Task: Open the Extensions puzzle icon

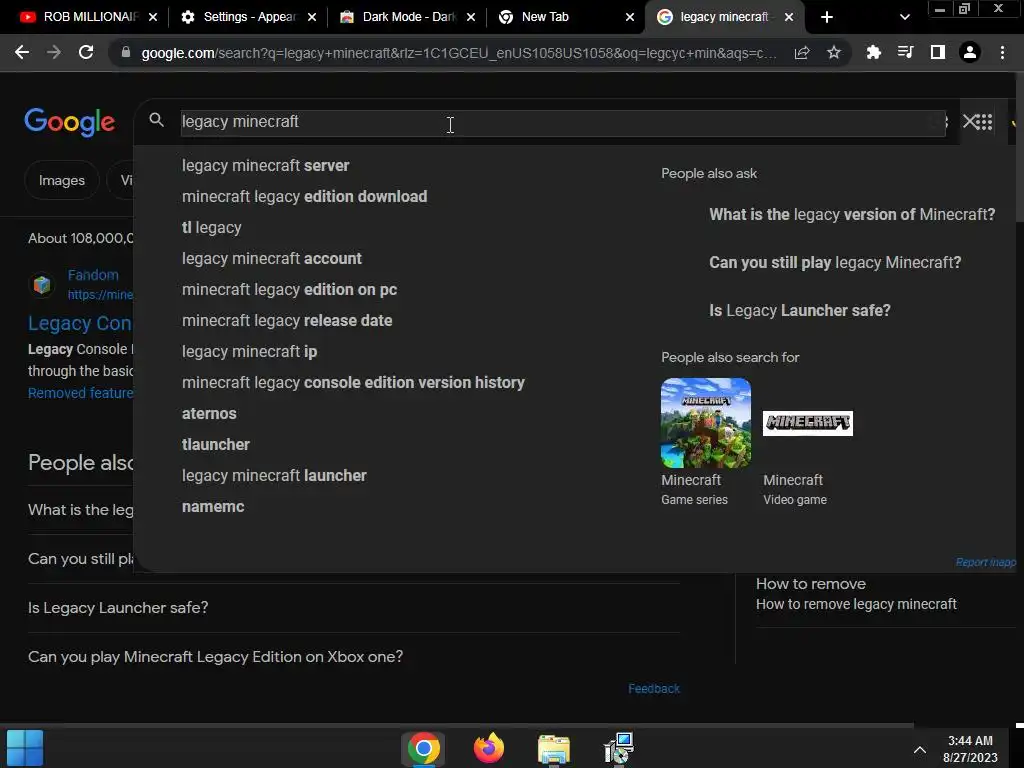Action: (x=873, y=52)
